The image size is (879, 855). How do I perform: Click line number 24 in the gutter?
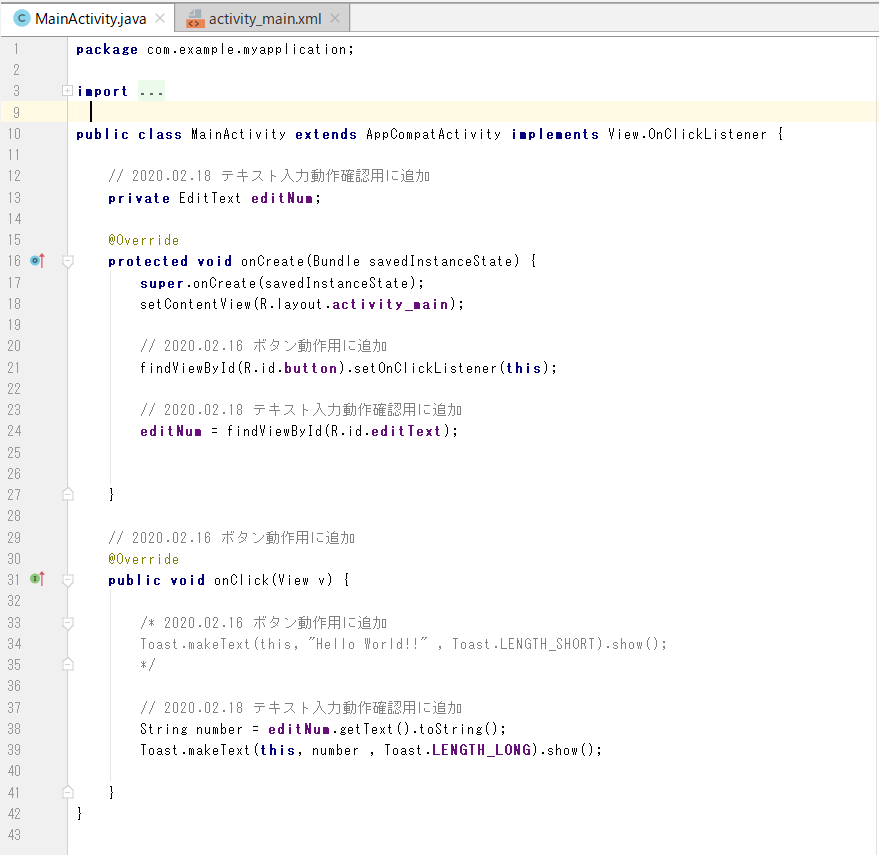(x=14, y=431)
